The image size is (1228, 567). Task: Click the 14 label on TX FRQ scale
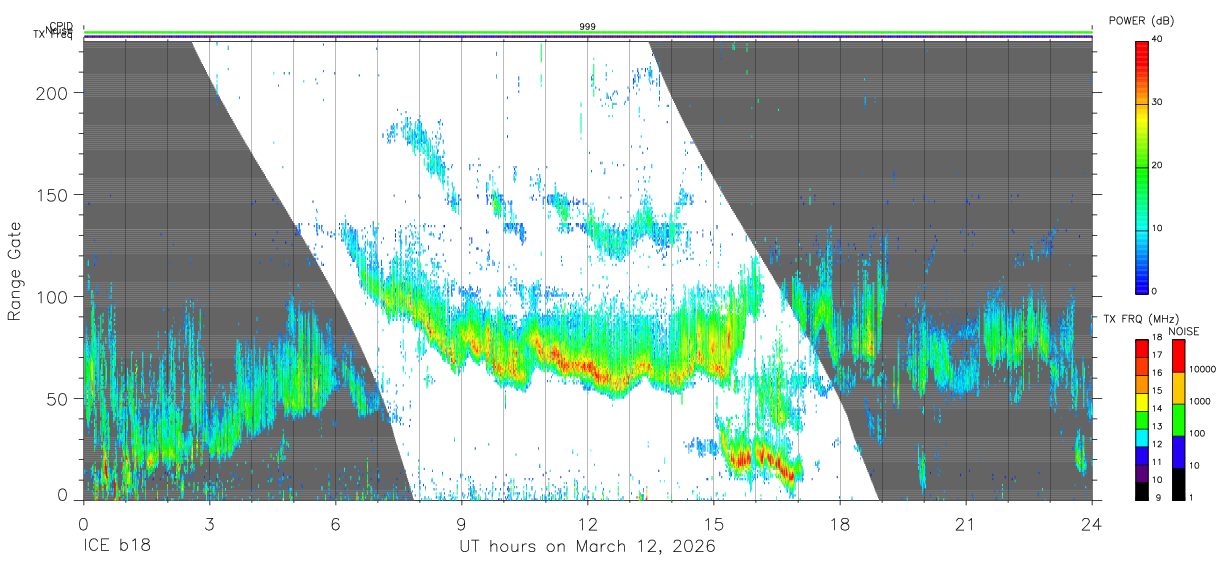(x=1158, y=409)
